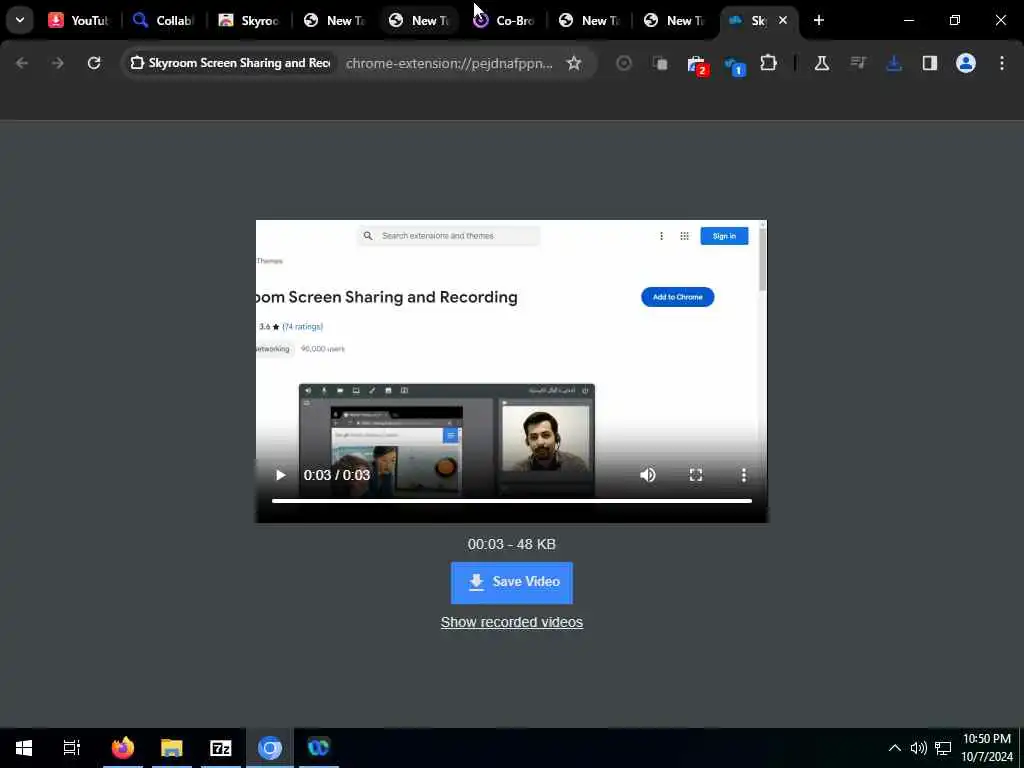The width and height of the screenshot is (1024, 768).
Task: Click the Save Video button
Action: click(x=511, y=583)
